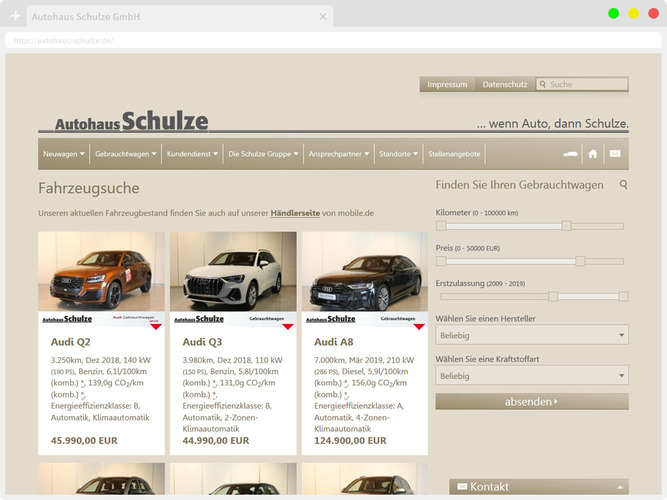Click the Suche search field
Screen dimensions: 667x500
[586, 85]
